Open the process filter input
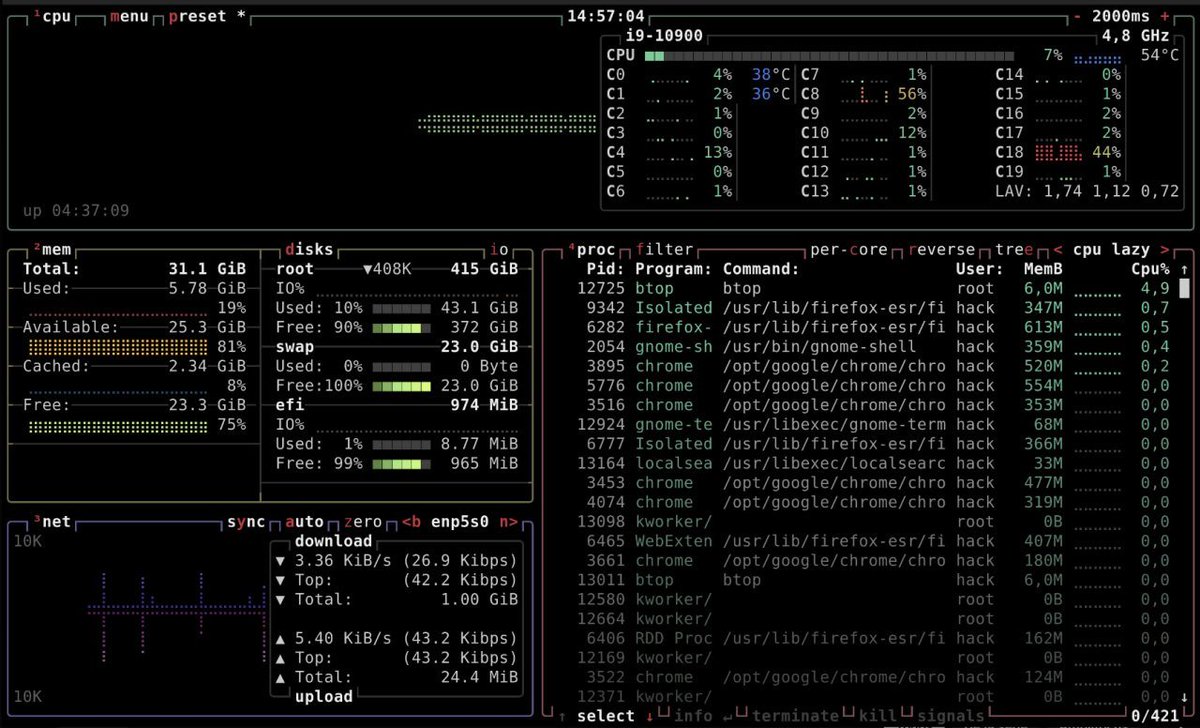 click(664, 249)
